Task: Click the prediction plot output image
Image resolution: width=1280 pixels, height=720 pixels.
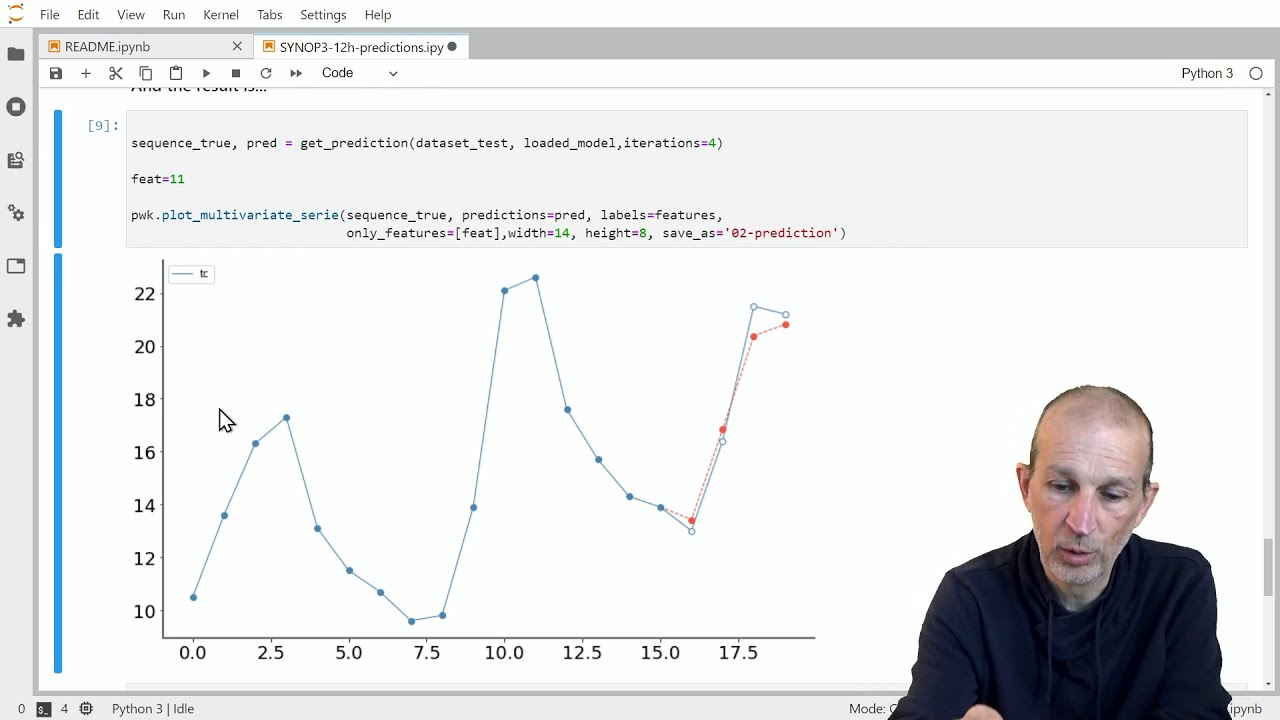Action: click(x=476, y=463)
